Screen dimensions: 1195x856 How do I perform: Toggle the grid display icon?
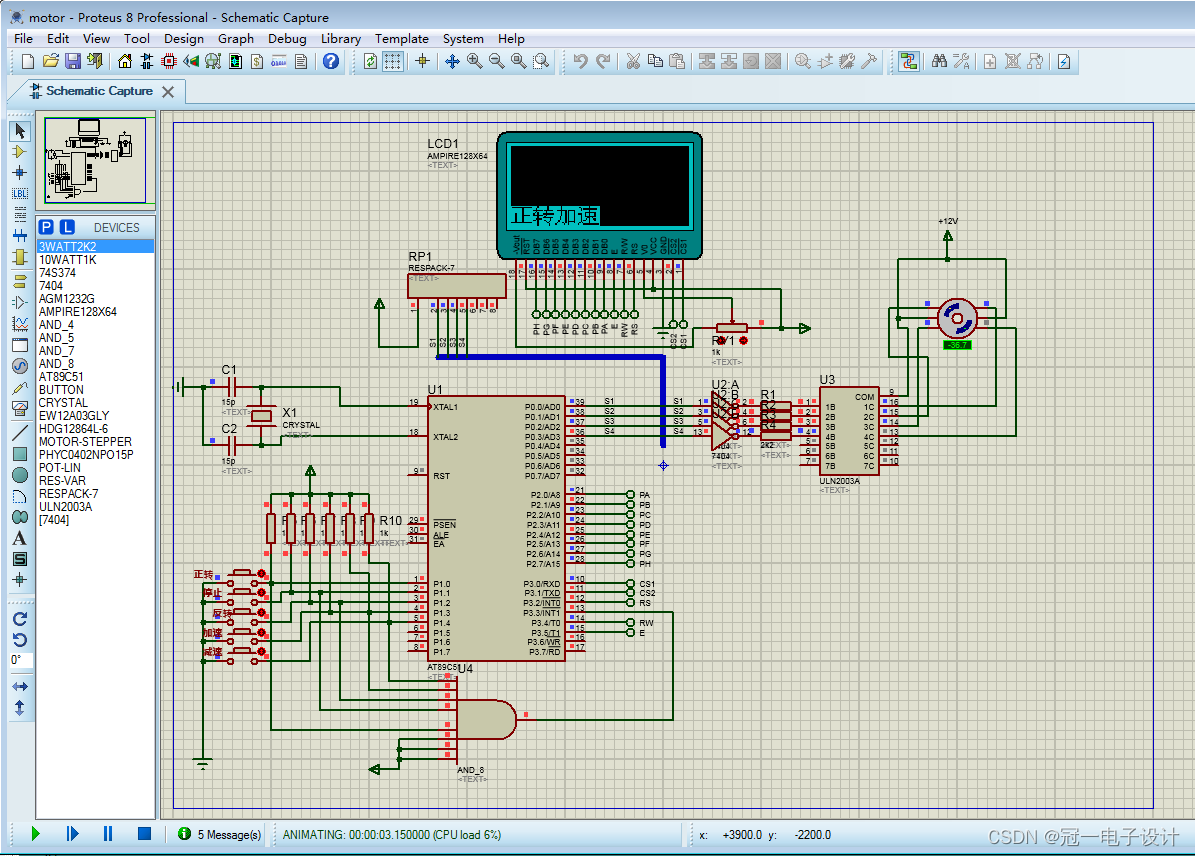392,61
